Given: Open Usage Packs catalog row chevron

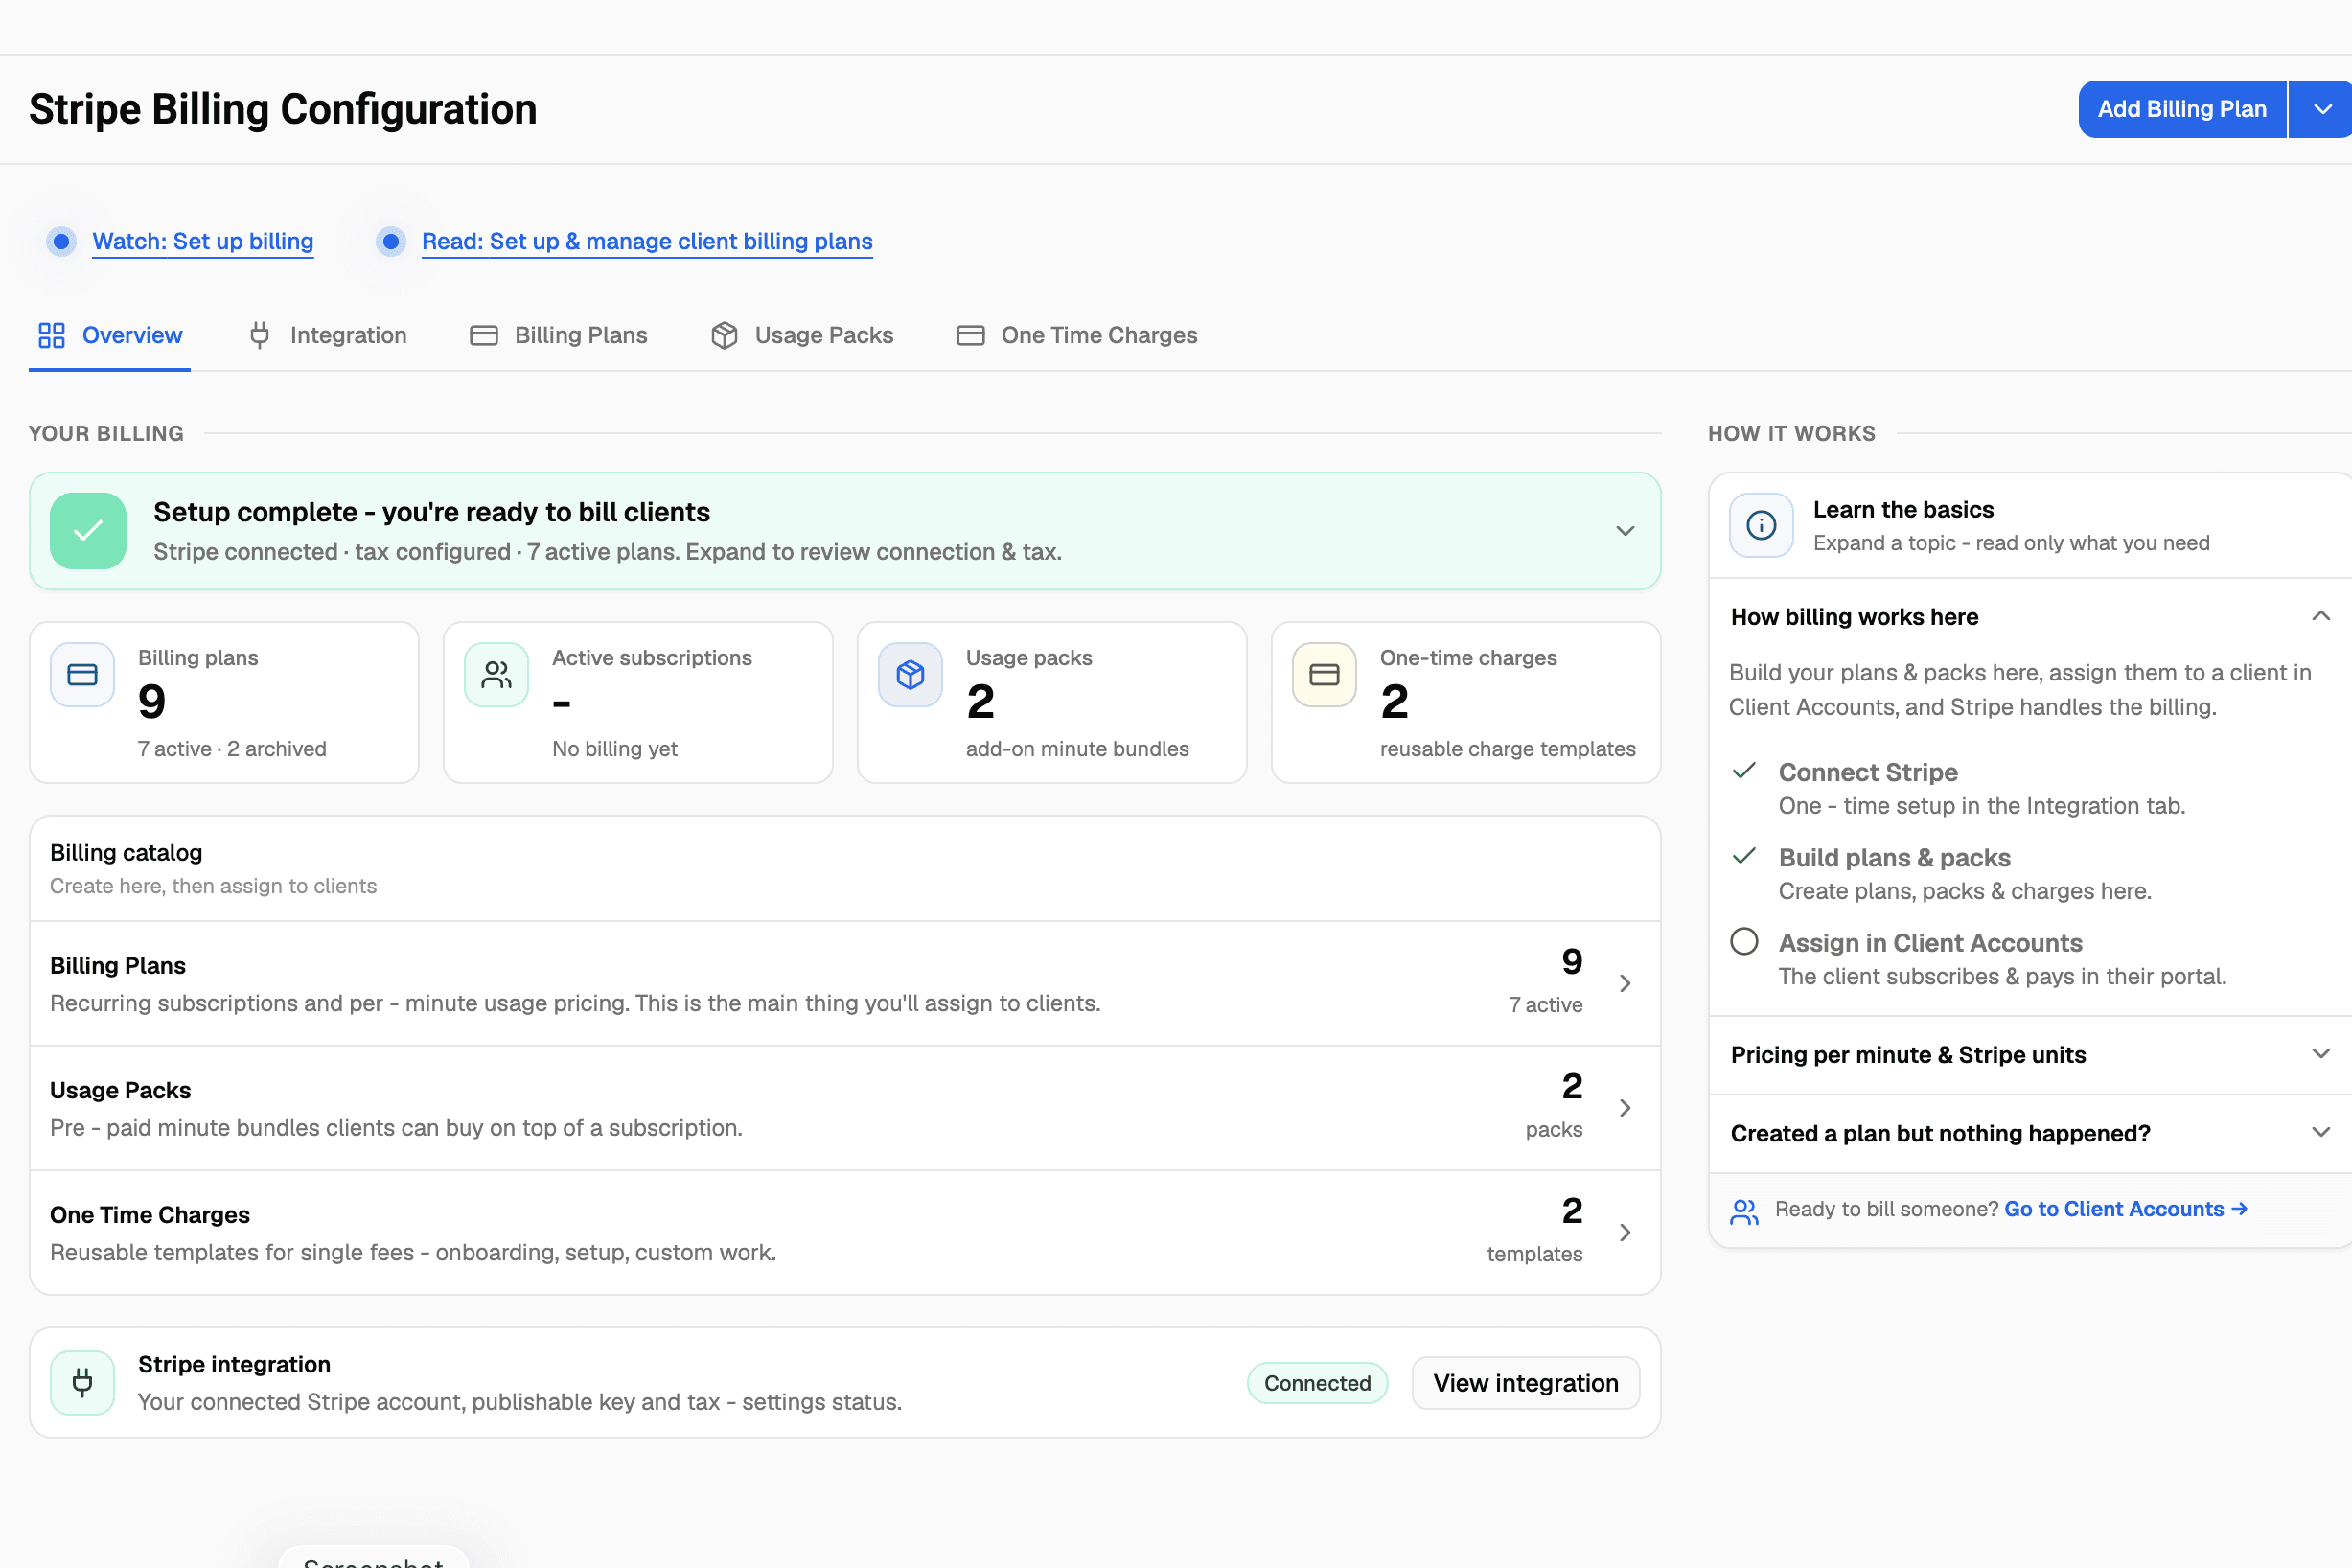Looking at the screenshot, I should pyautogui.click(x=1625, y=1108).
